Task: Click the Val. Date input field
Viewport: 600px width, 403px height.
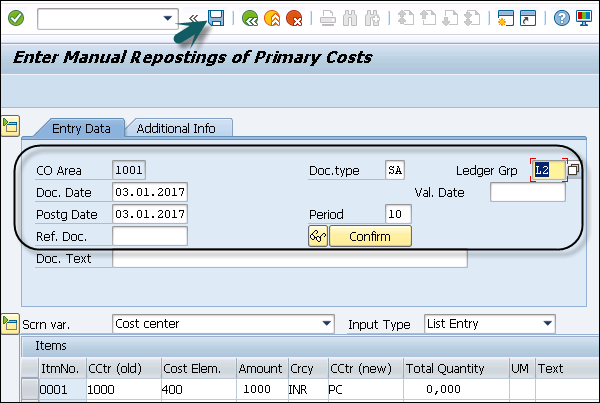Action: [527, 192]
